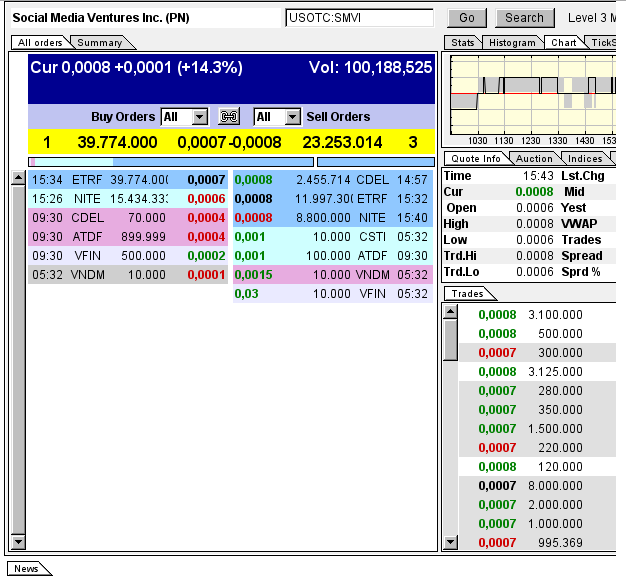
Task: Select the Quote Info tab
Action: pos(476,159)
